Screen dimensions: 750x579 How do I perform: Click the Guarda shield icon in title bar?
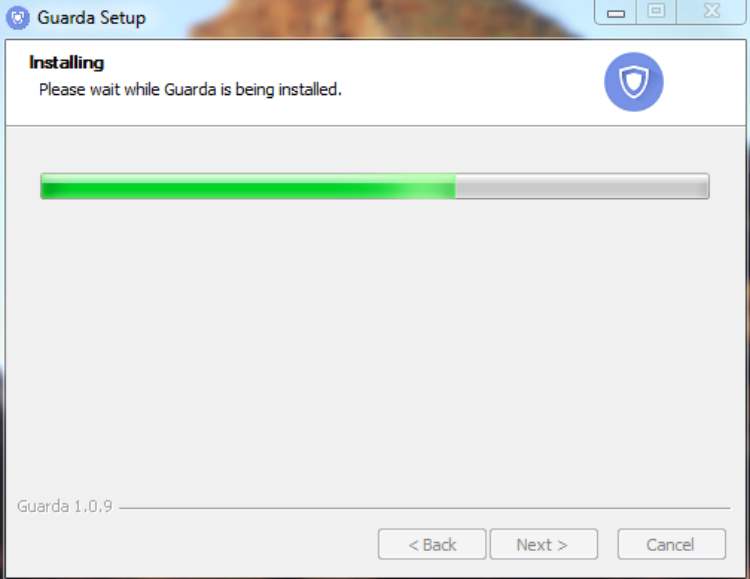(x=18, y=18)
